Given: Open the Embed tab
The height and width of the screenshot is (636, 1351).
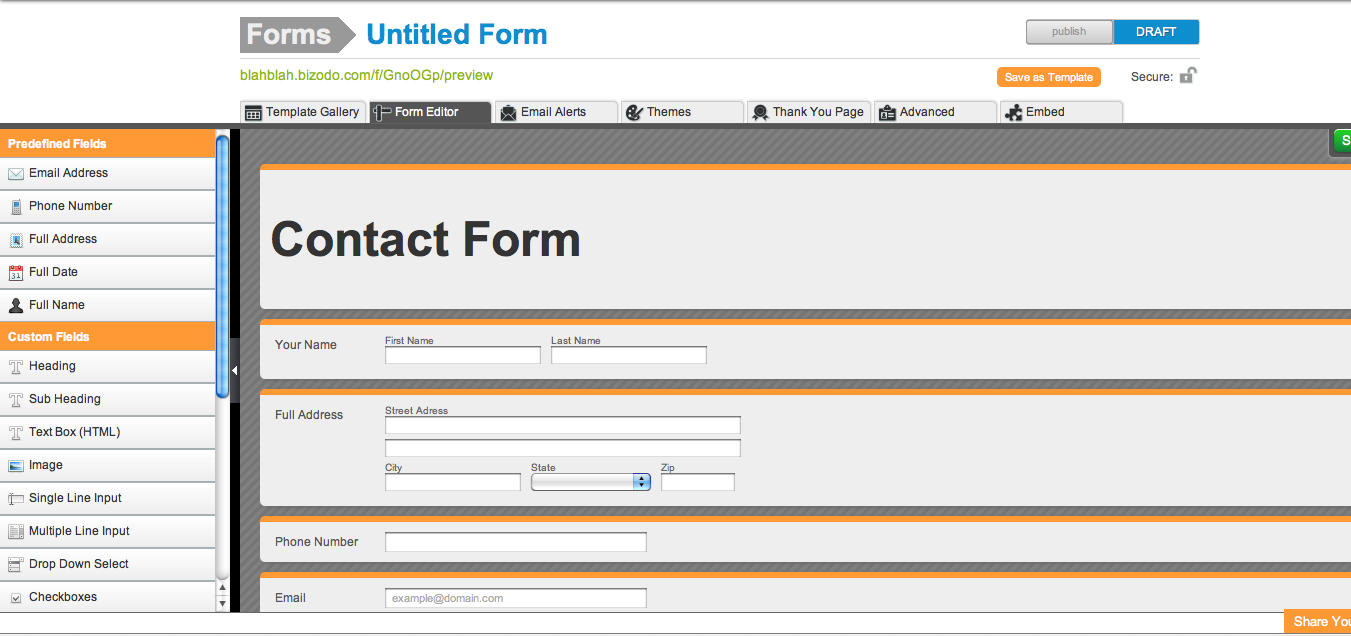Looking at the screenshot, I should [1061, 112].
